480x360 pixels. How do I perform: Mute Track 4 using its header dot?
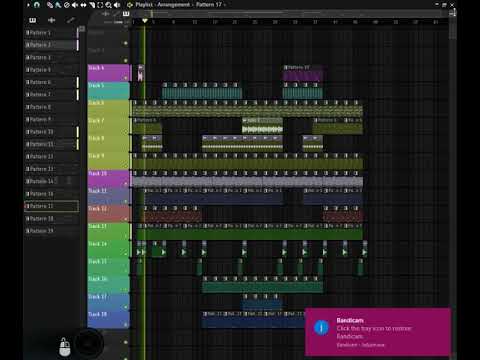point(126,78)
